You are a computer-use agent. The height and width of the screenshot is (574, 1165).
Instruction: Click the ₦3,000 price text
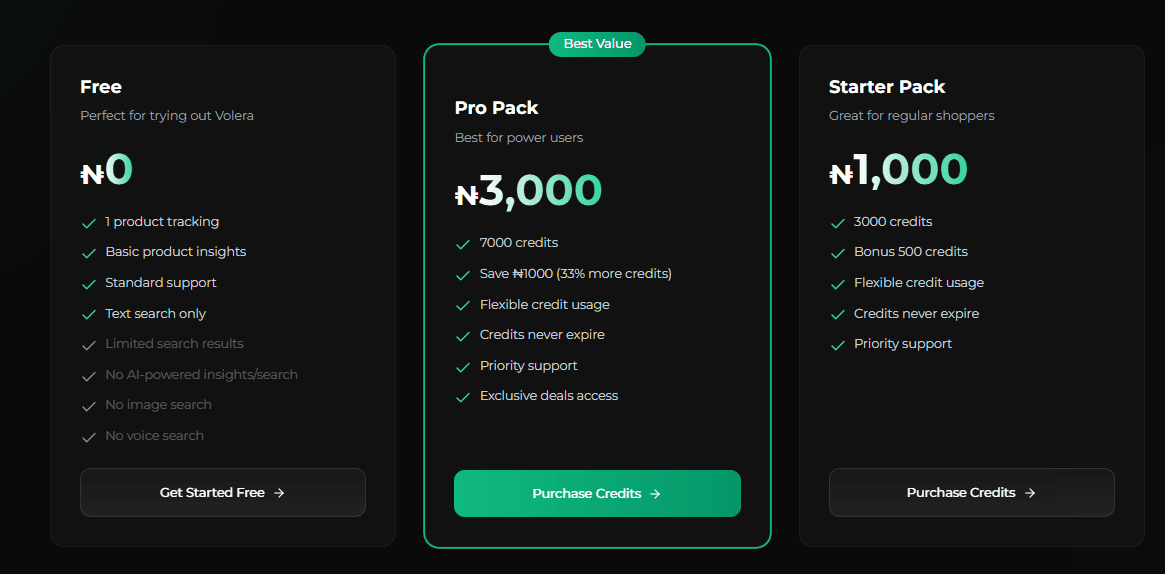point(528,191)
